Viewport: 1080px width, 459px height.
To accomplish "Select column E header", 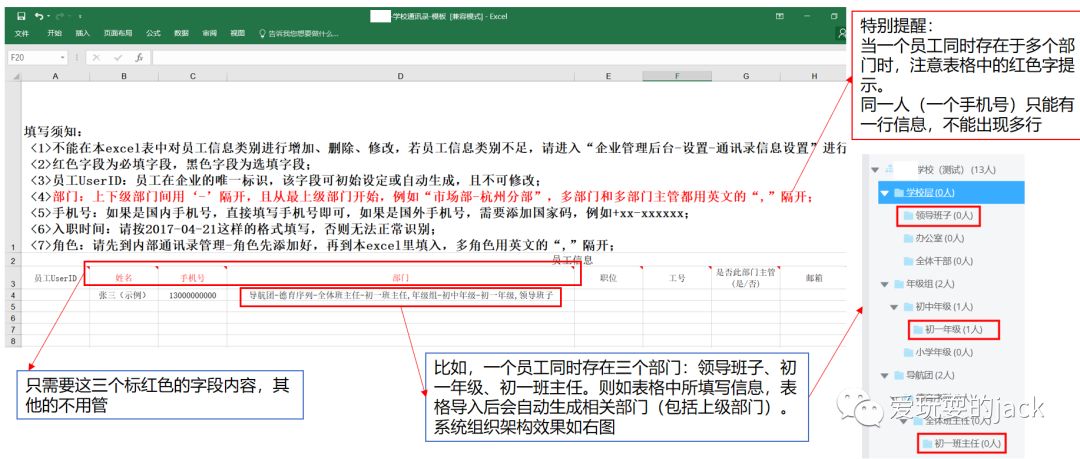I will [x=609, y=76].
